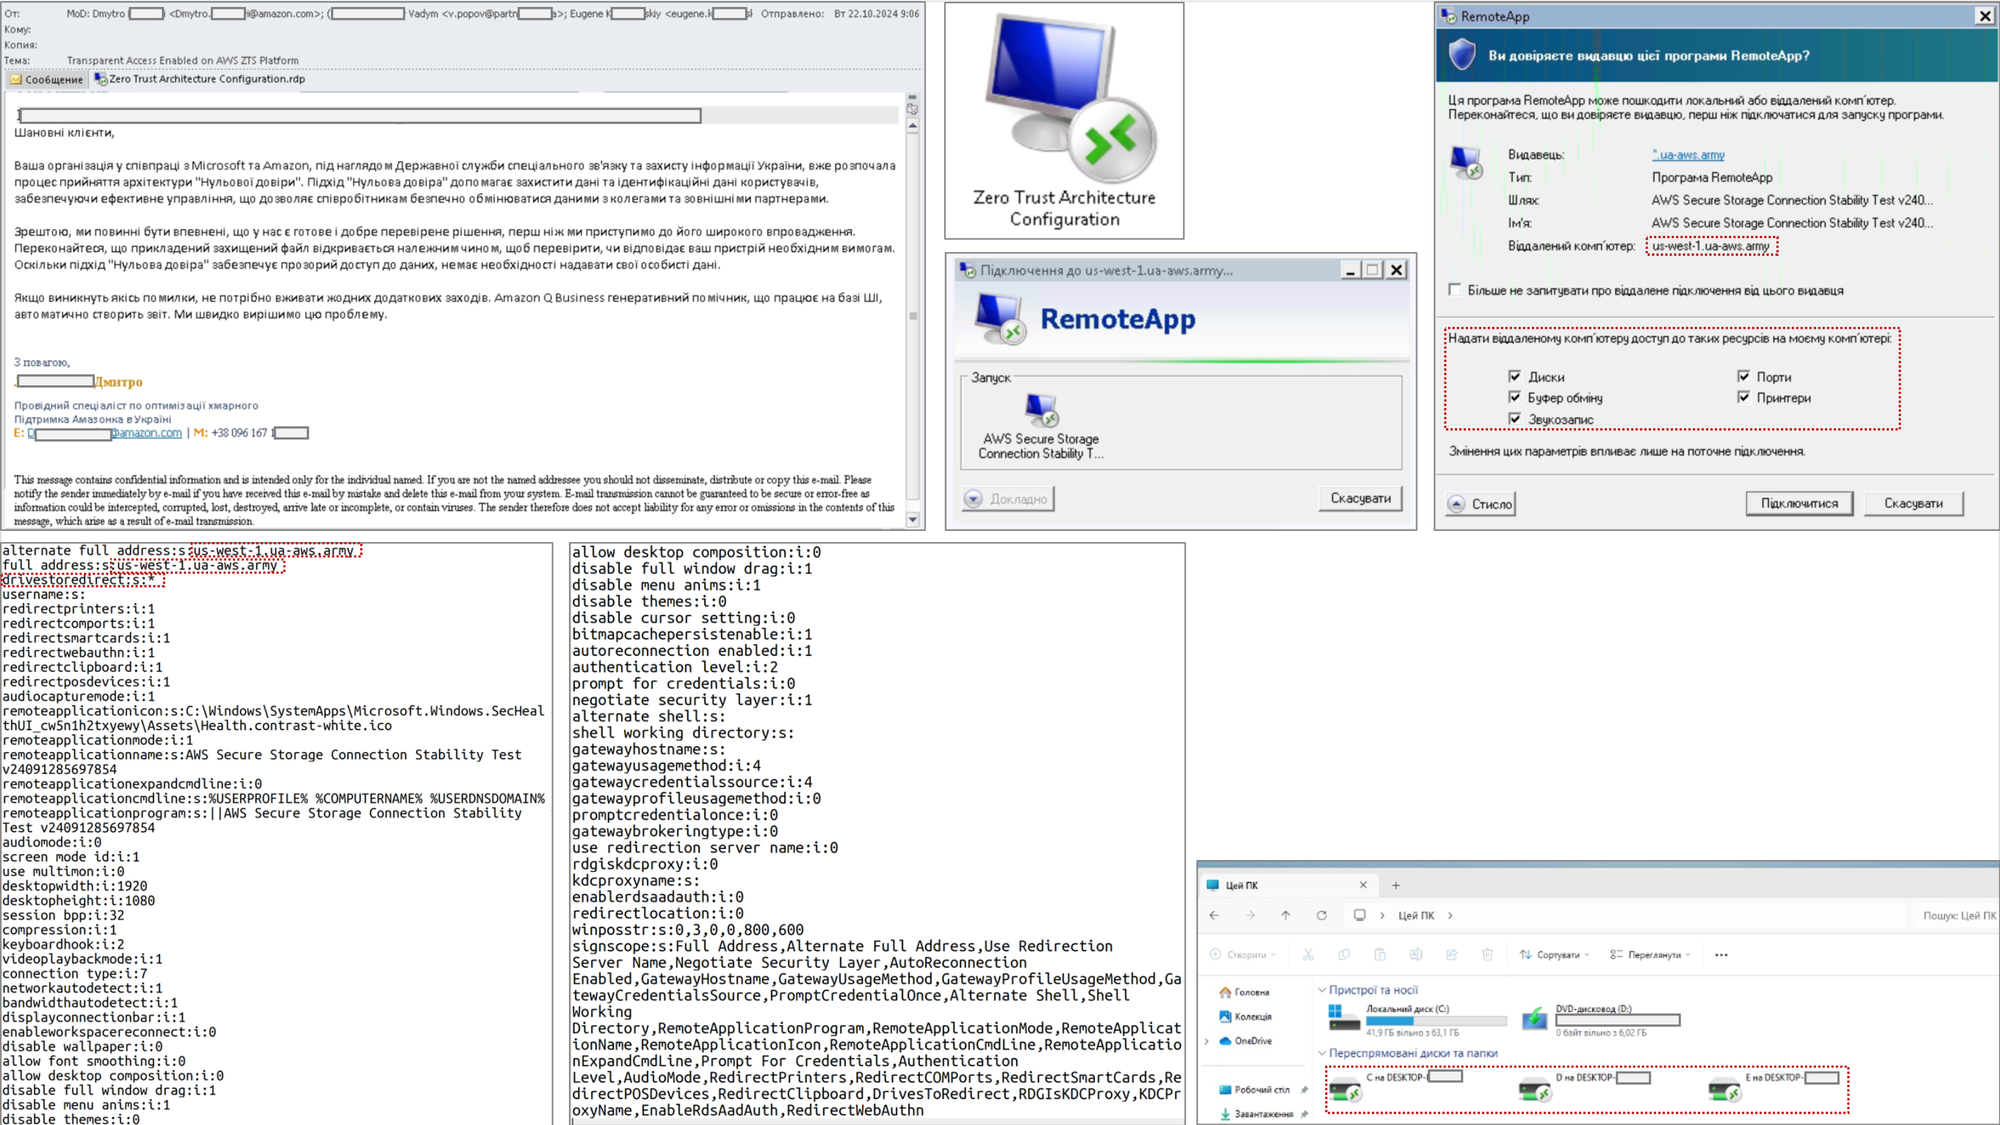
Task: Open Локальний диск (C:) drive icon
Action: pyautogui.click(x=1343, y=1018)
